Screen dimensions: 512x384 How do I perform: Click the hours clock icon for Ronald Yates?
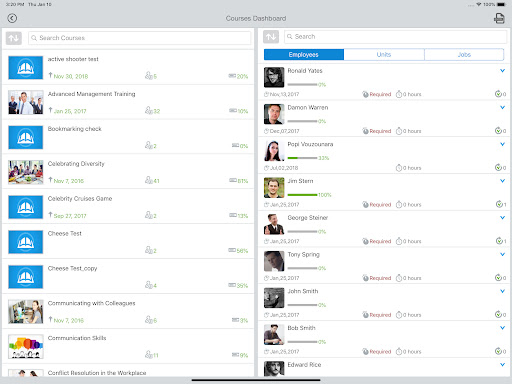click(x=399, y=94)
